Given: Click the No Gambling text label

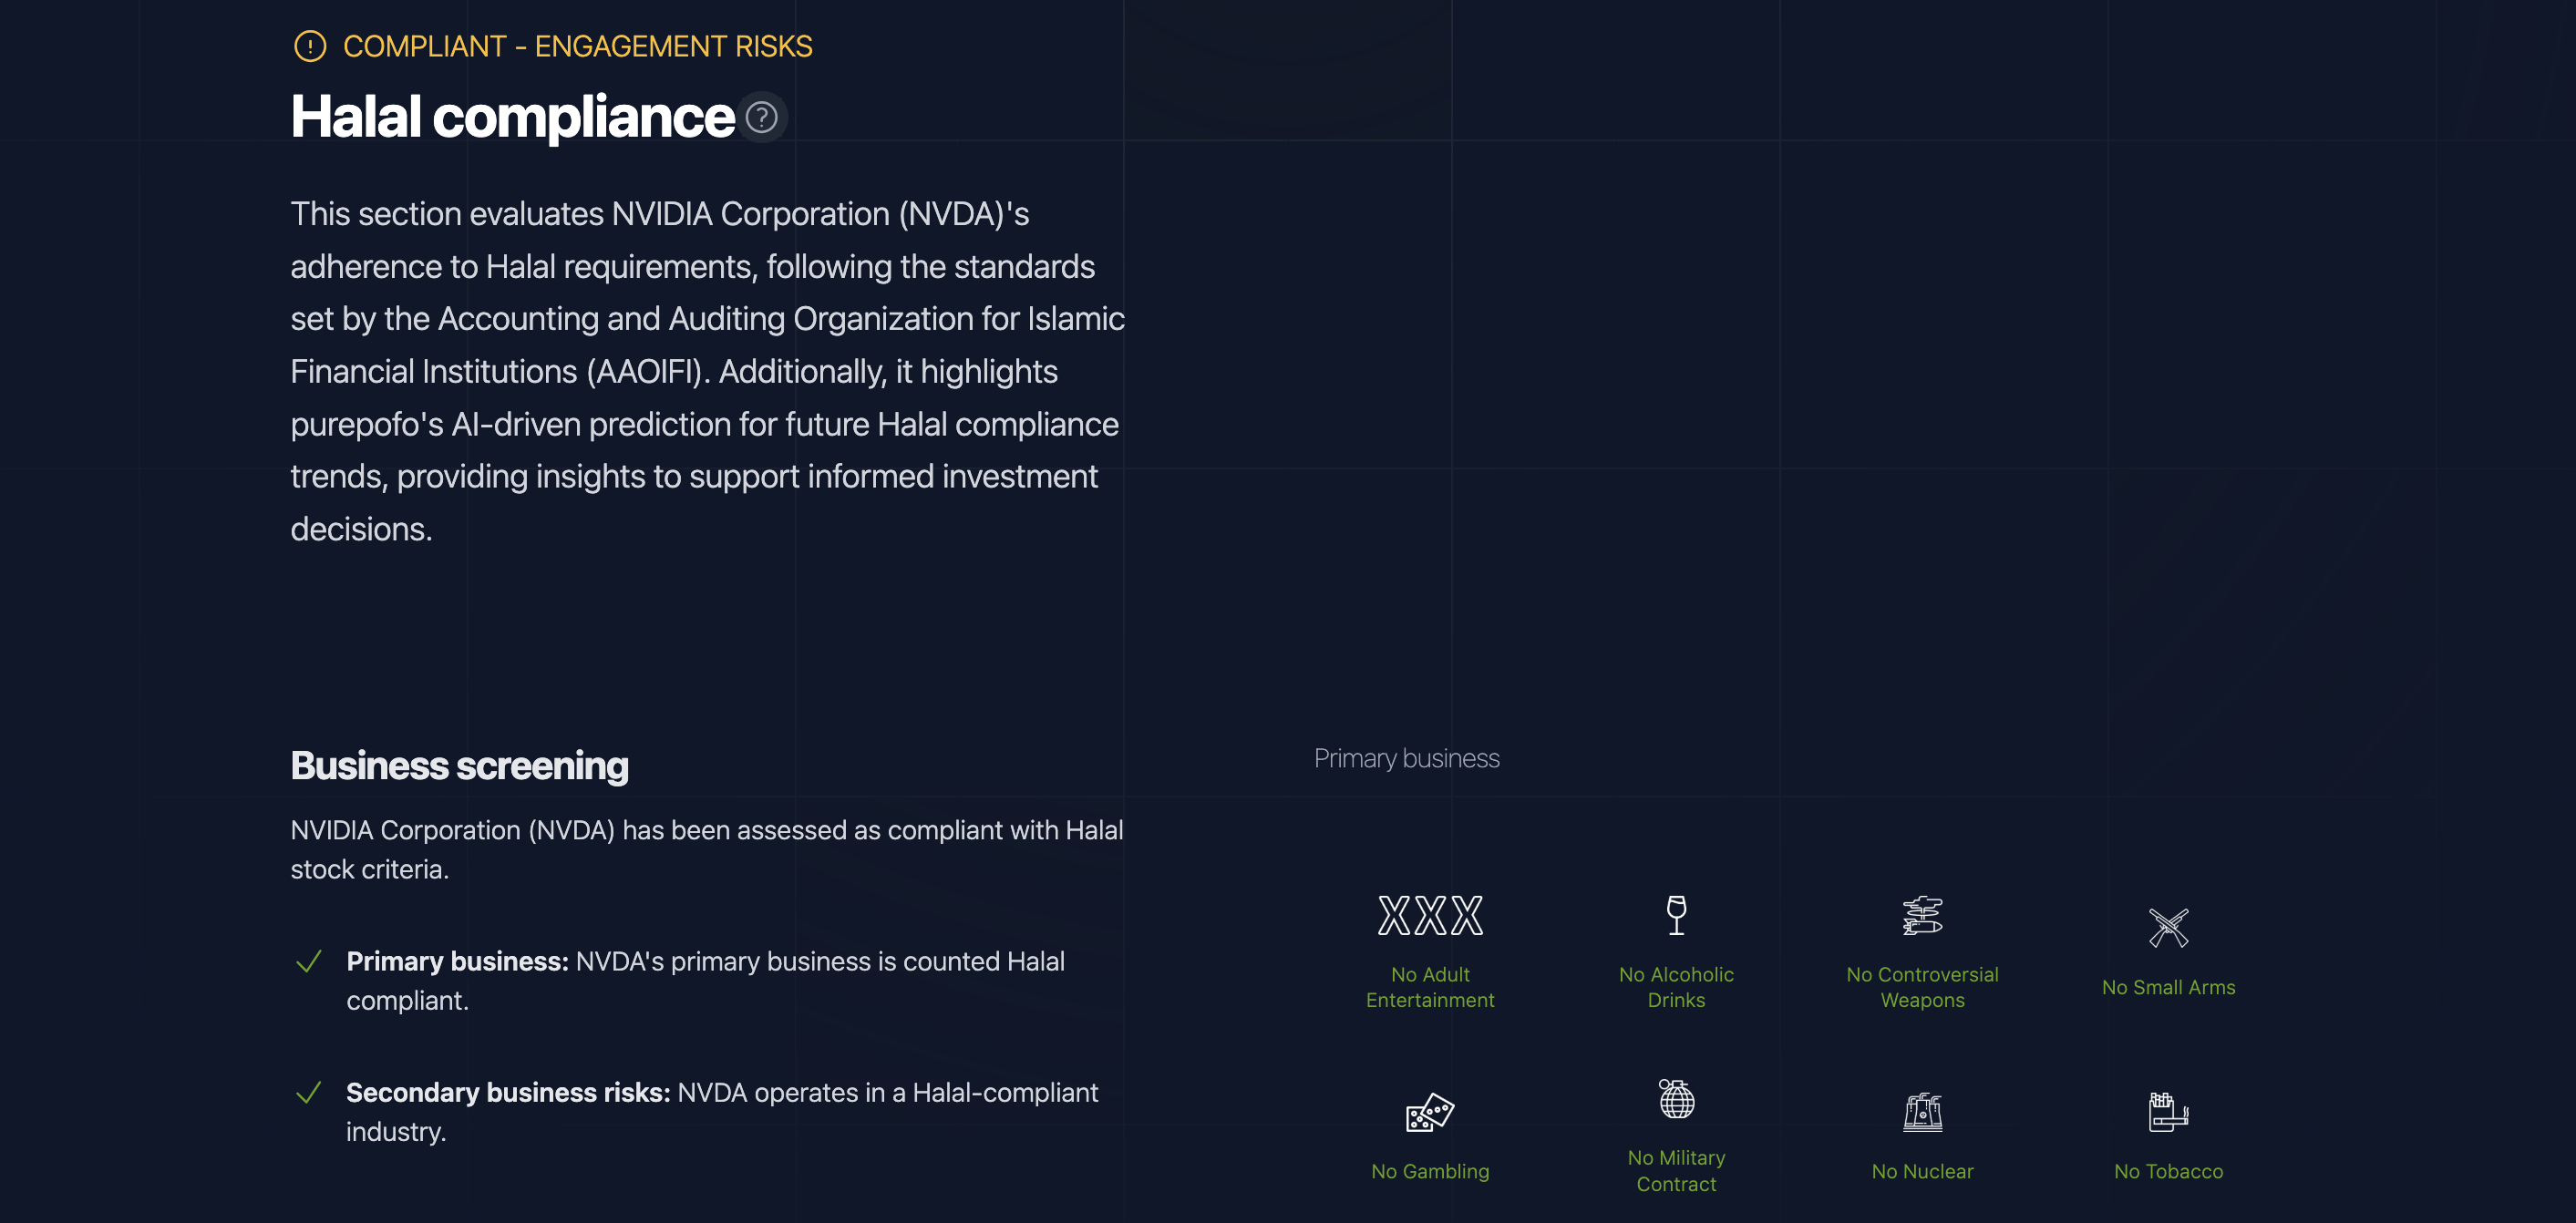Looking at the screenshot, I should (1430, 1171).
